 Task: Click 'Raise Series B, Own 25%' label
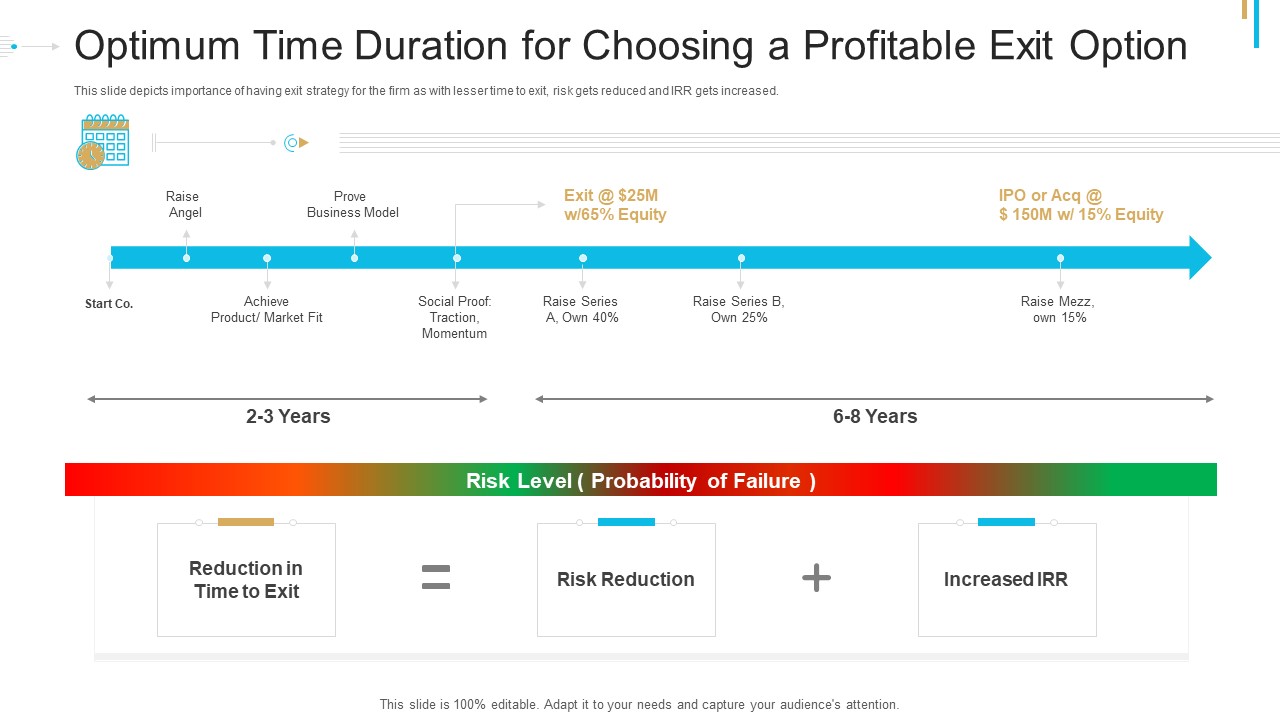coord(739,310)
